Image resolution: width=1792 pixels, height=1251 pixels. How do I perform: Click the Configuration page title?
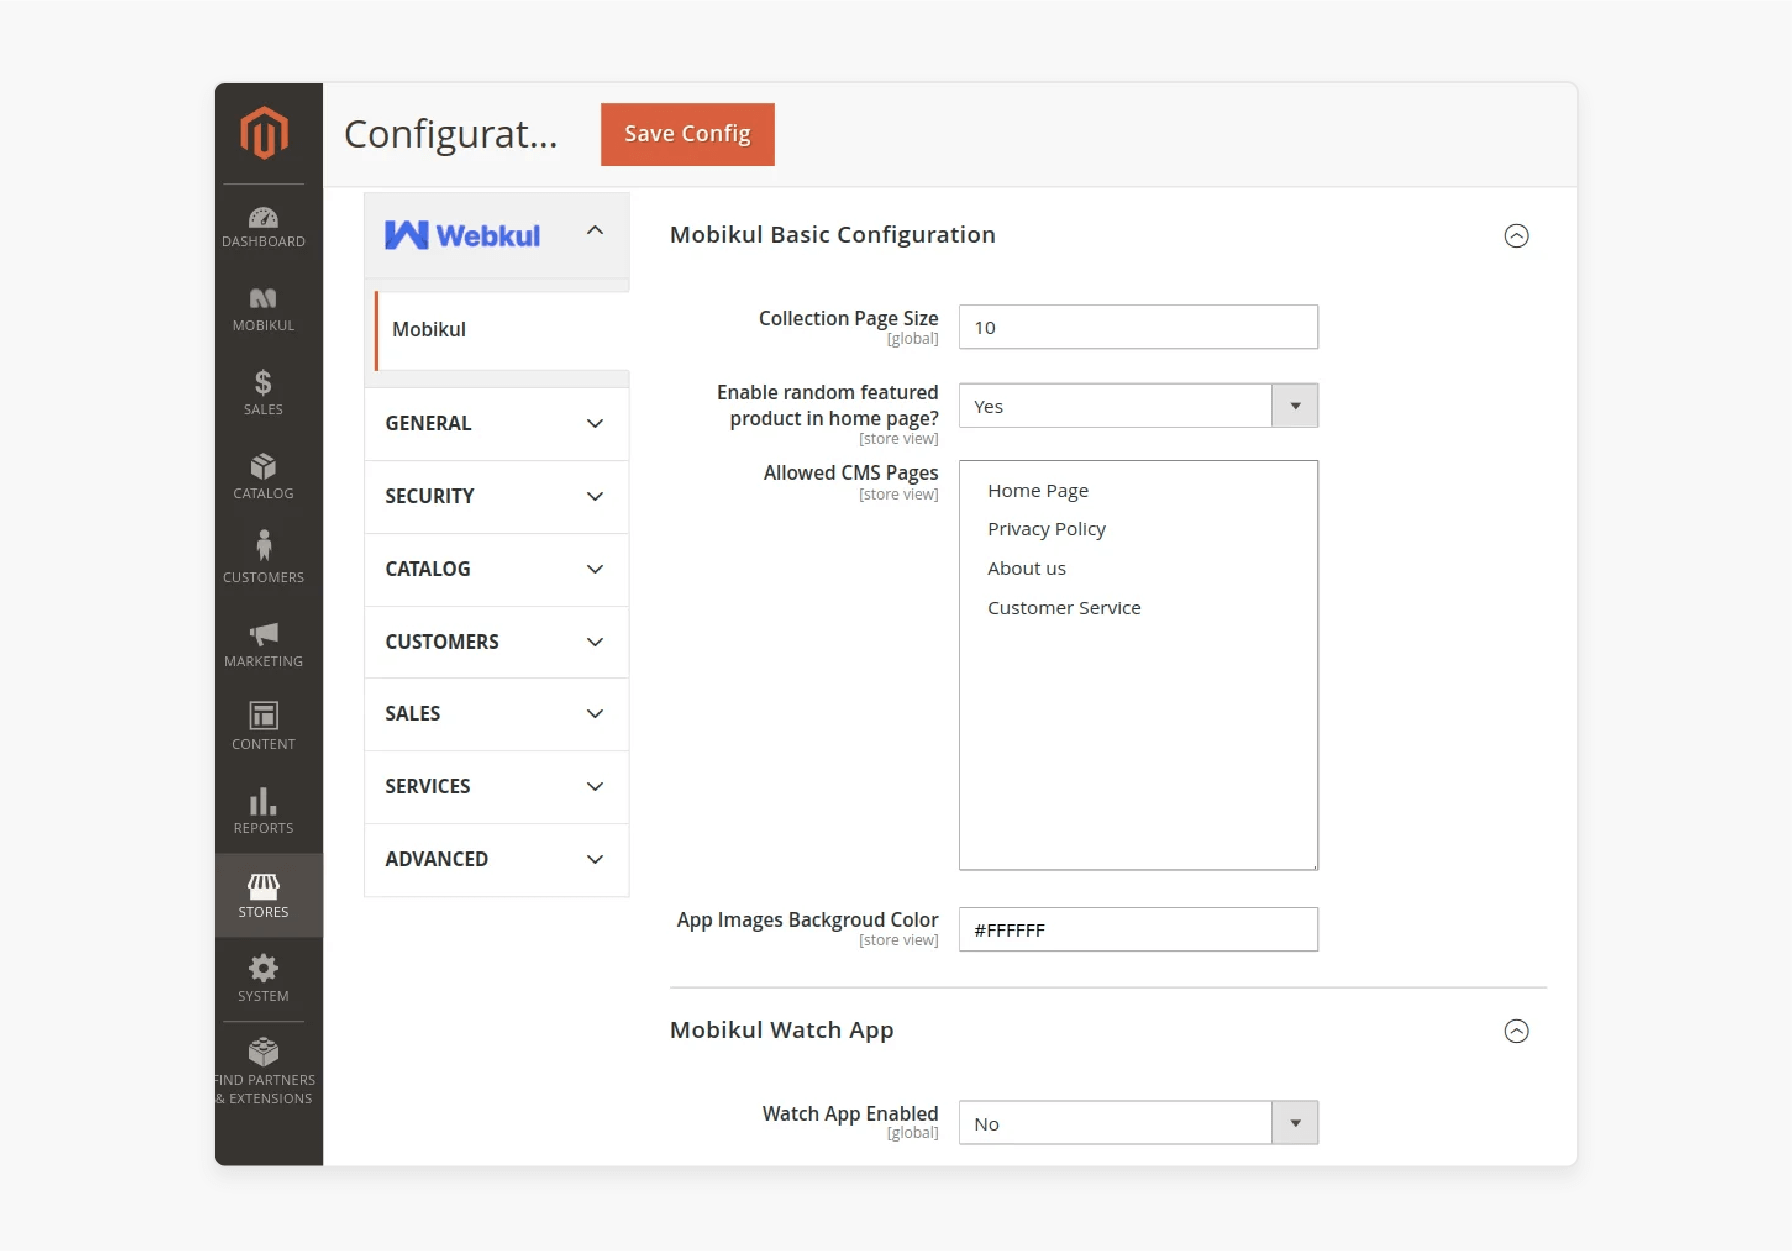tap(450, 135)
